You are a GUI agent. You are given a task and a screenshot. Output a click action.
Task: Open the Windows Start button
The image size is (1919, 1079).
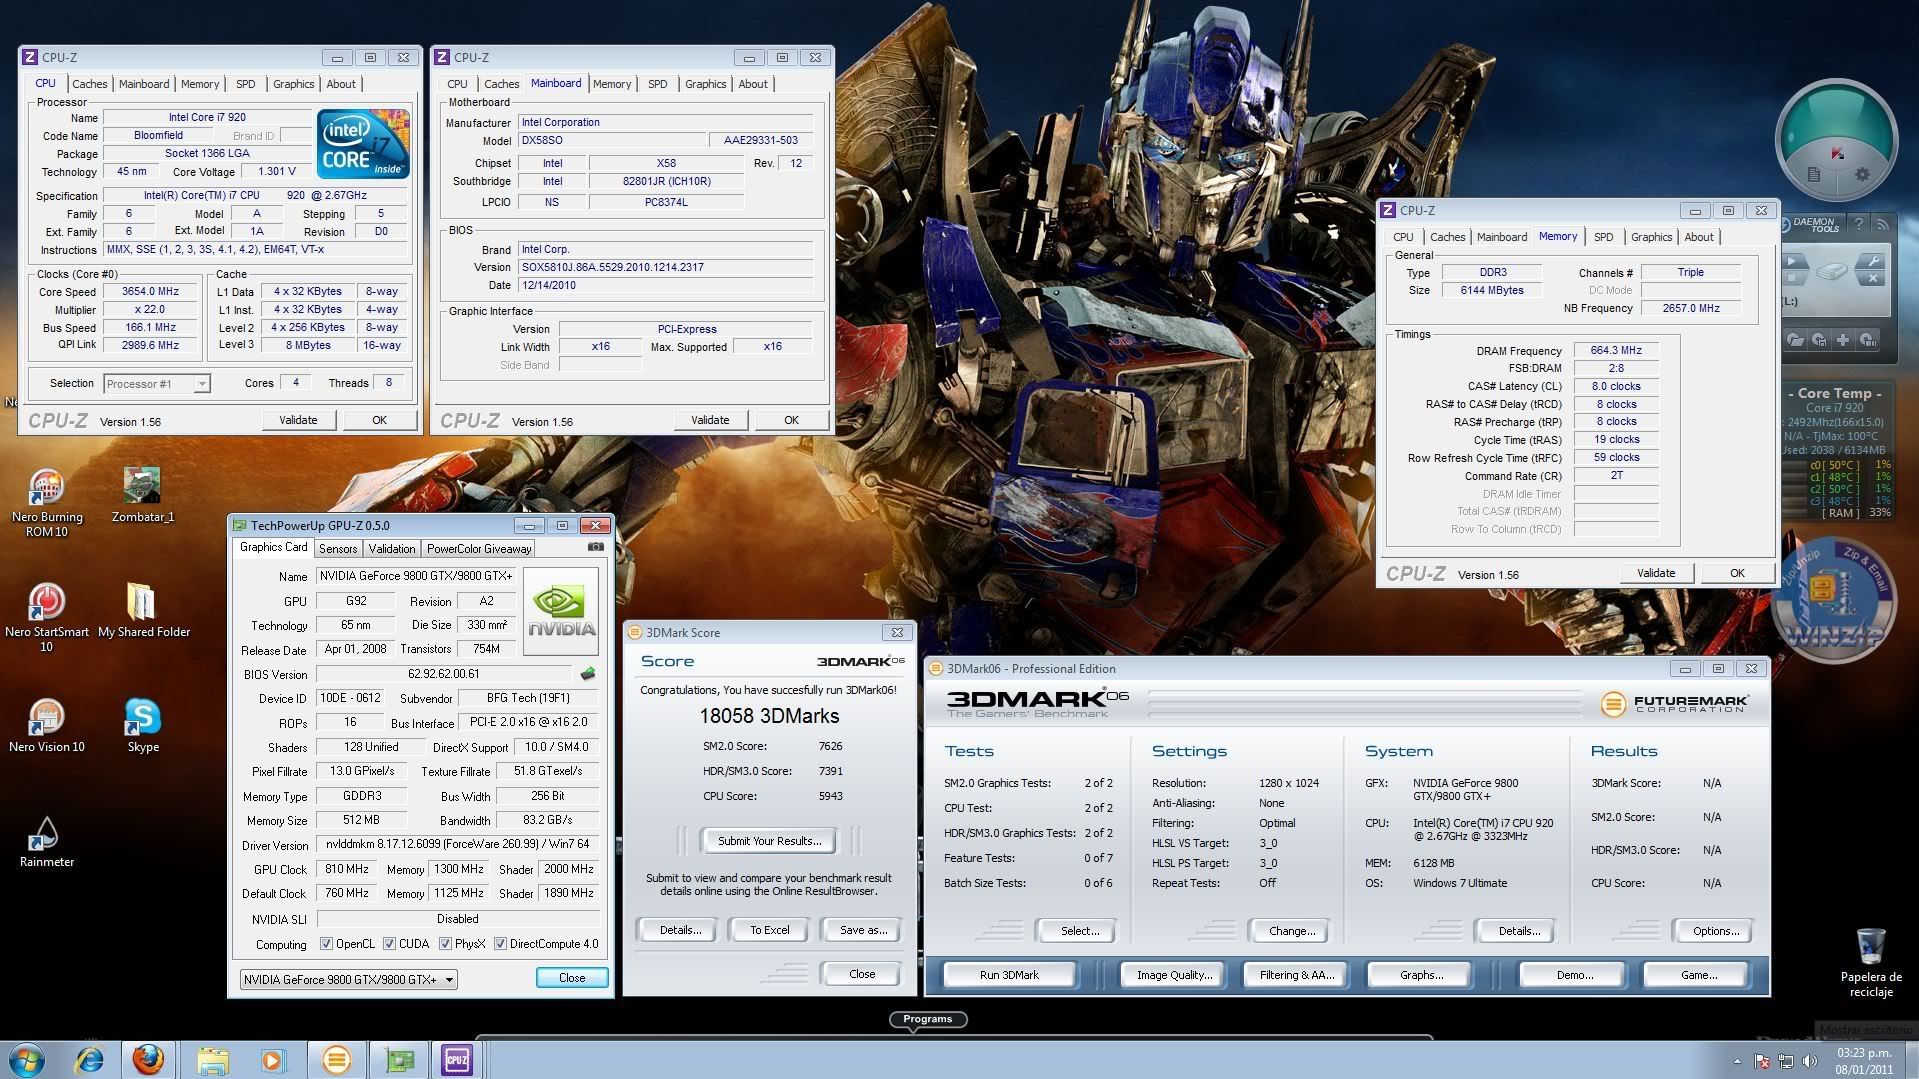[27, 1059]
